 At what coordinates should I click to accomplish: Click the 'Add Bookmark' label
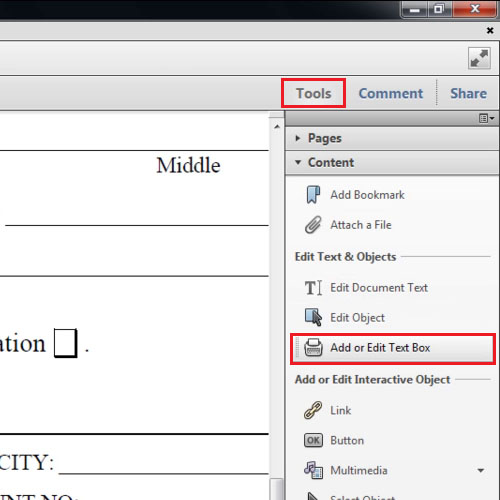point(367,195)
